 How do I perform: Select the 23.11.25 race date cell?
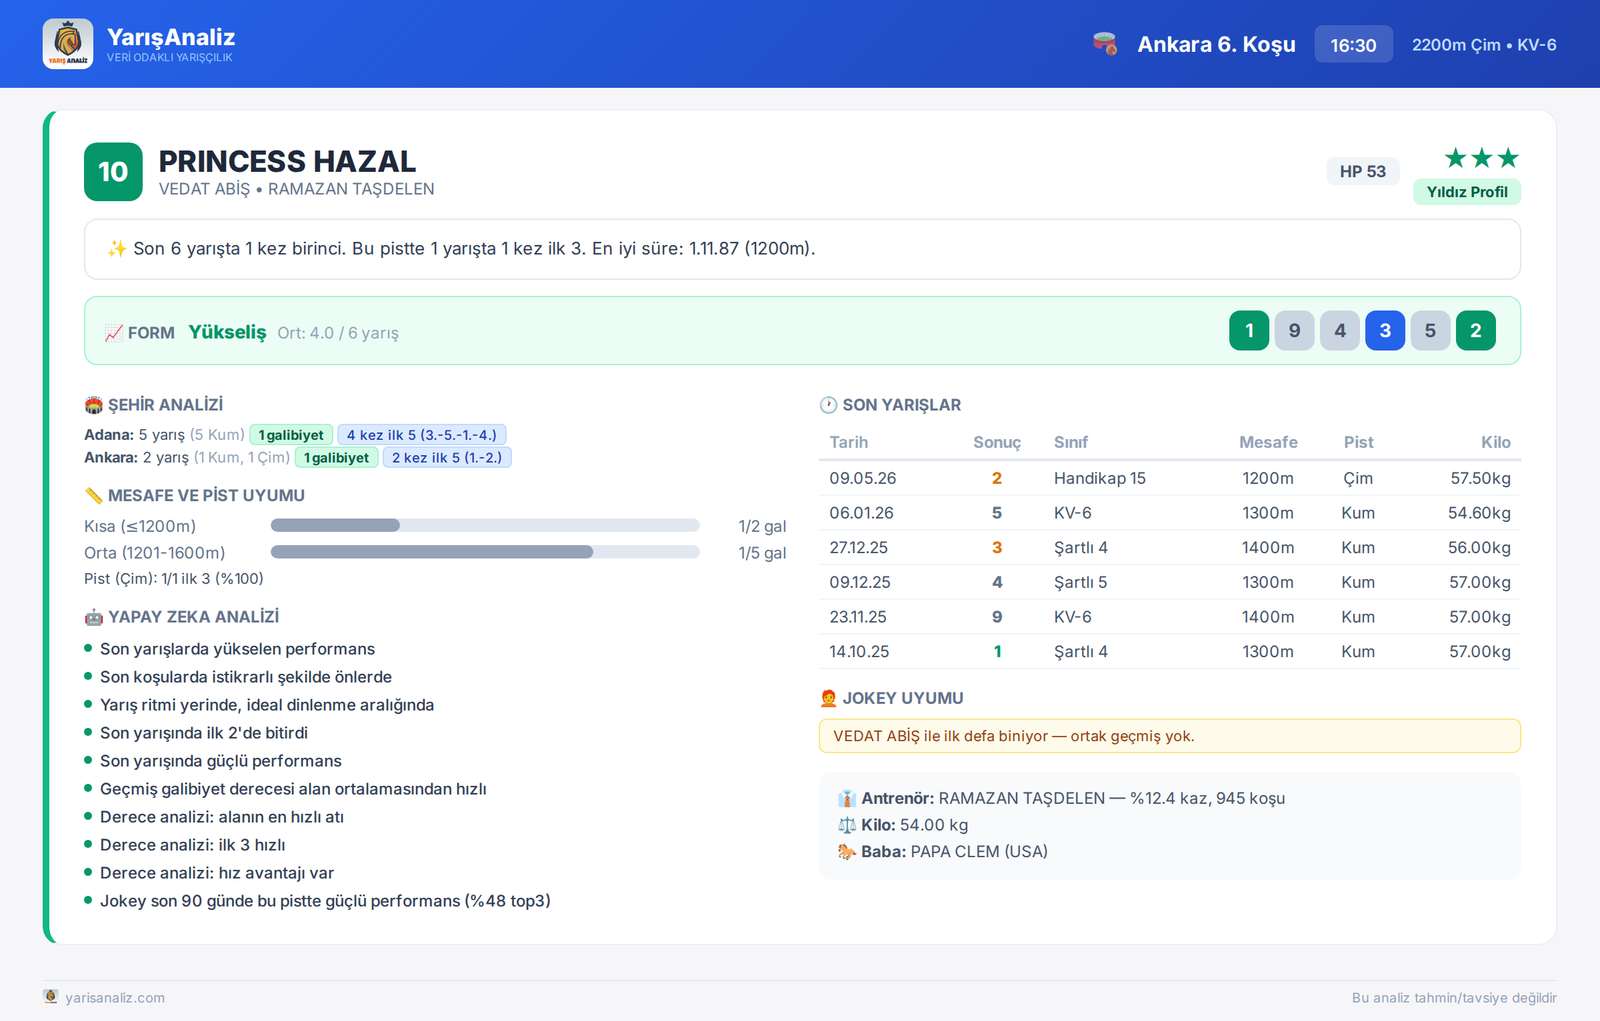coord(858,617)
